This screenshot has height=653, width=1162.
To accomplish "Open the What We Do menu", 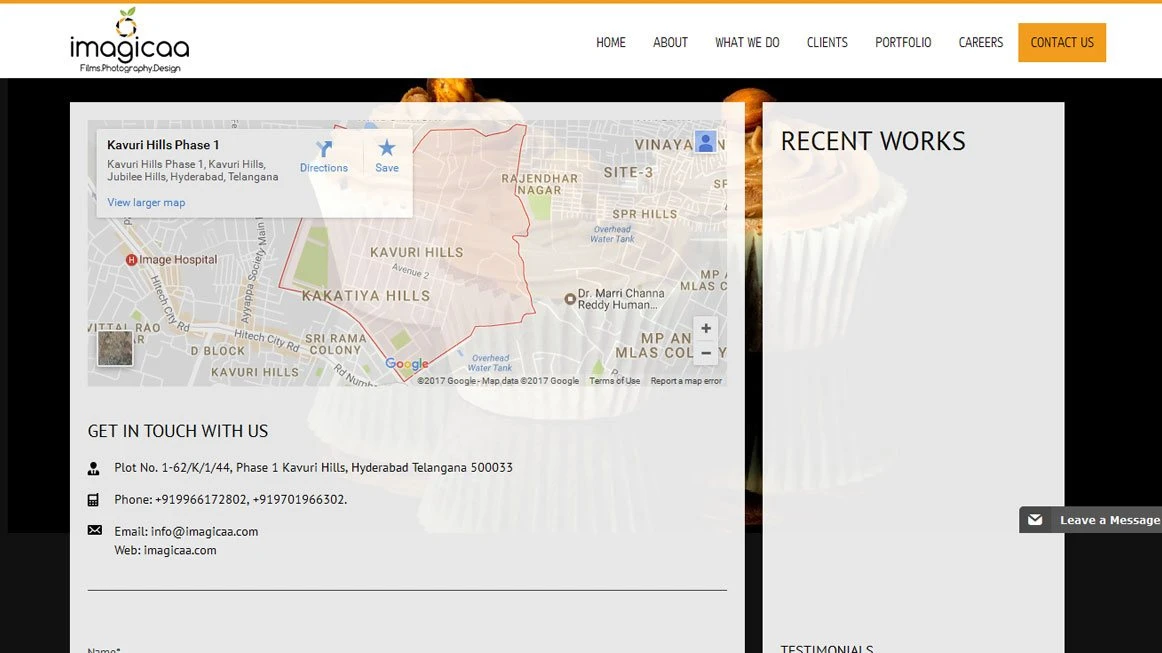I will click(747, 43).
